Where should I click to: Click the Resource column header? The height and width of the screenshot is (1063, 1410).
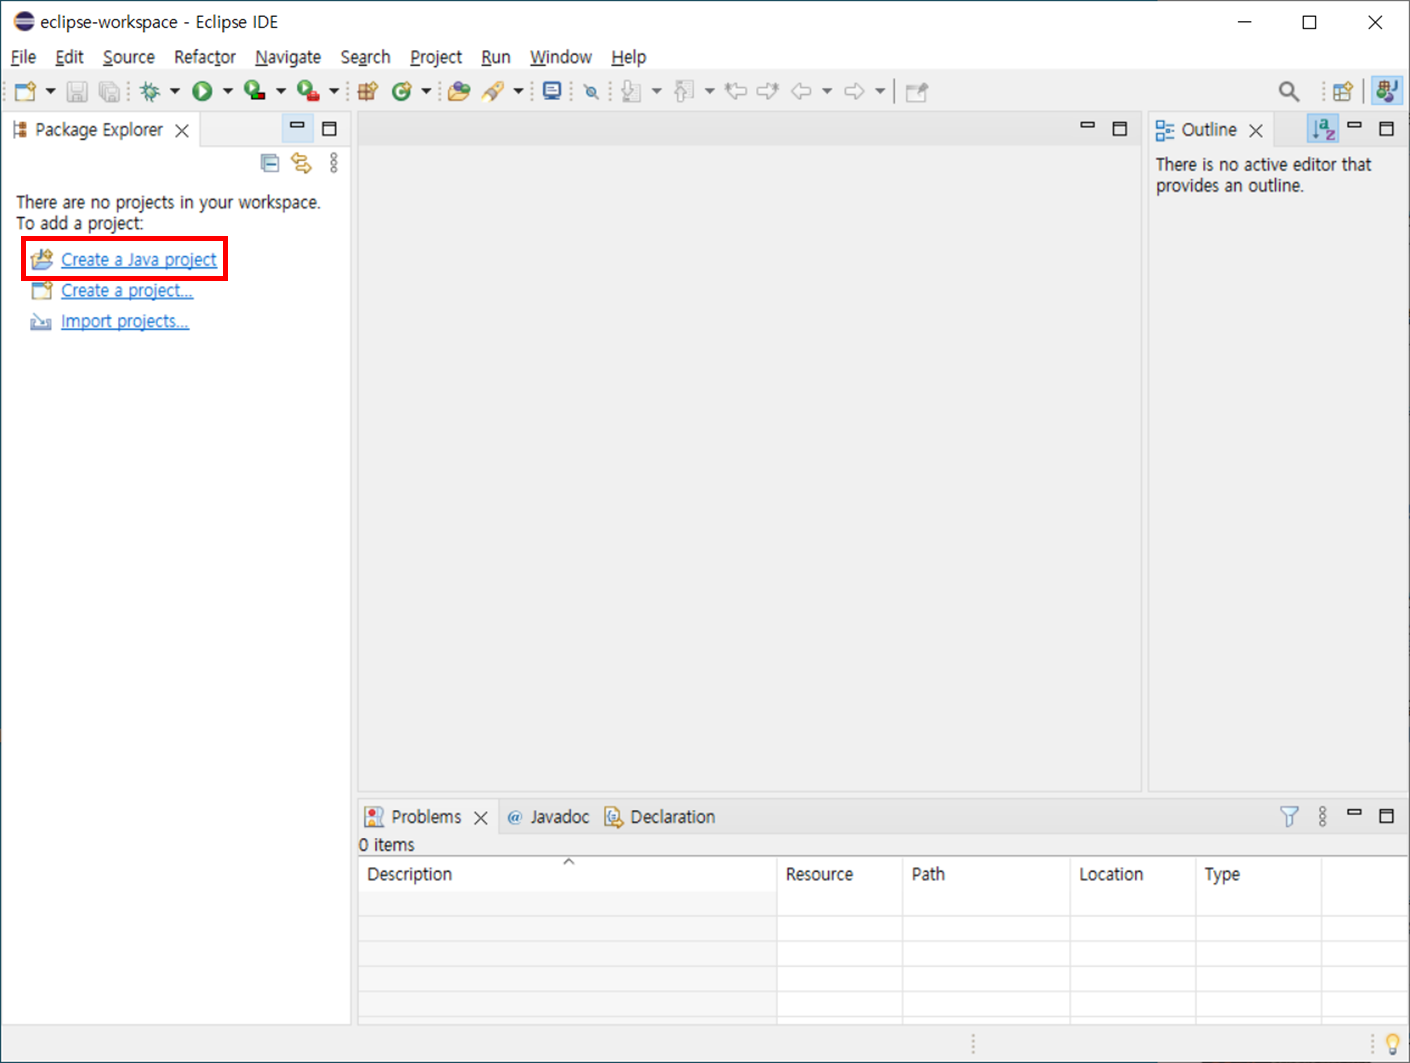pyautogui.click(x=840, y=874)
